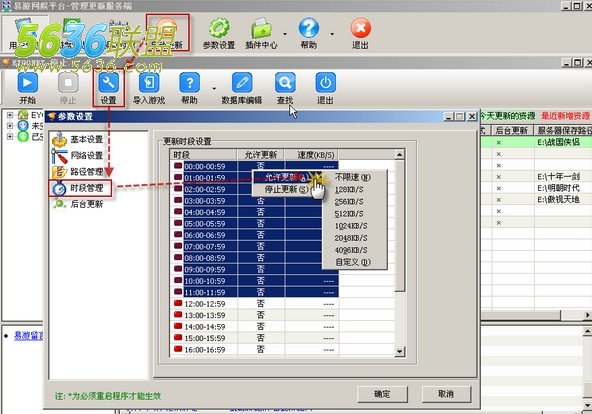This screenshot has width=592, height=414.
Task: Open the 设置 wrench settings icon
Action: coord(108,83)
